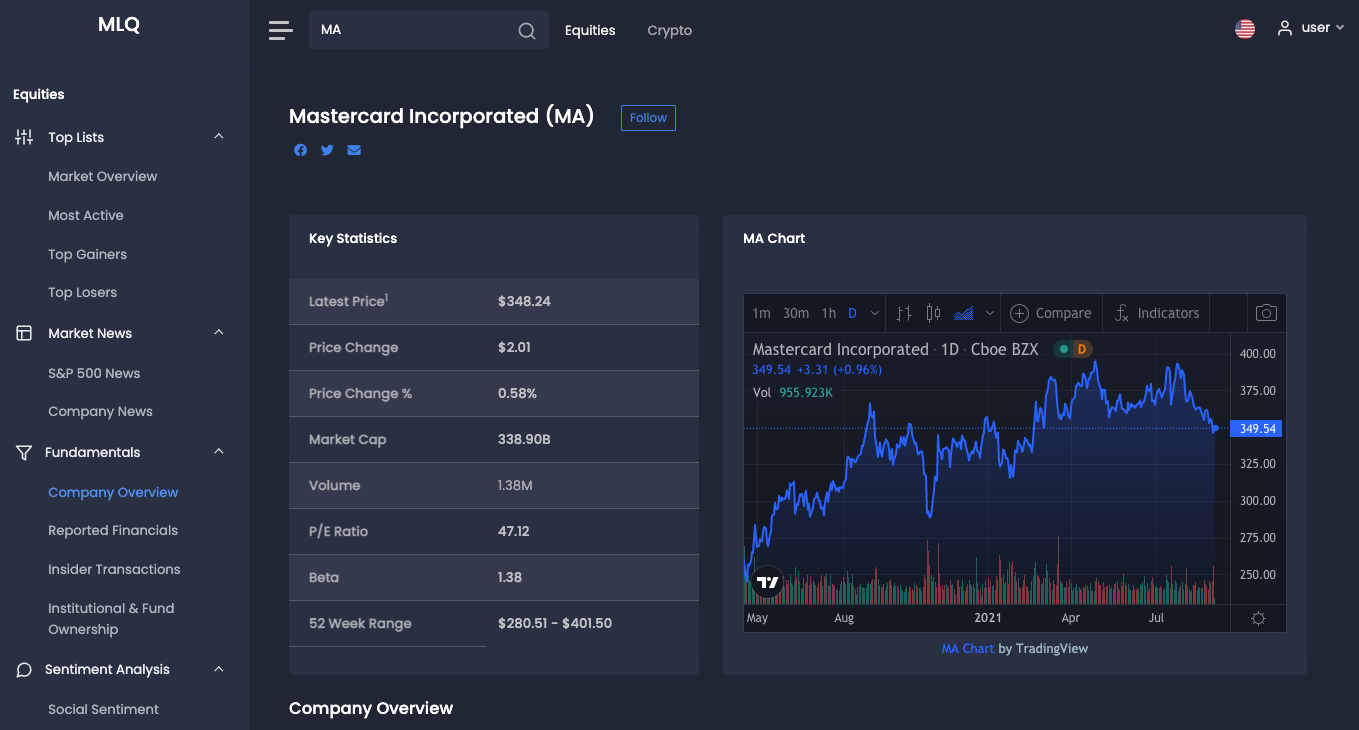Select the Area chart style icon

click(964, 313)
